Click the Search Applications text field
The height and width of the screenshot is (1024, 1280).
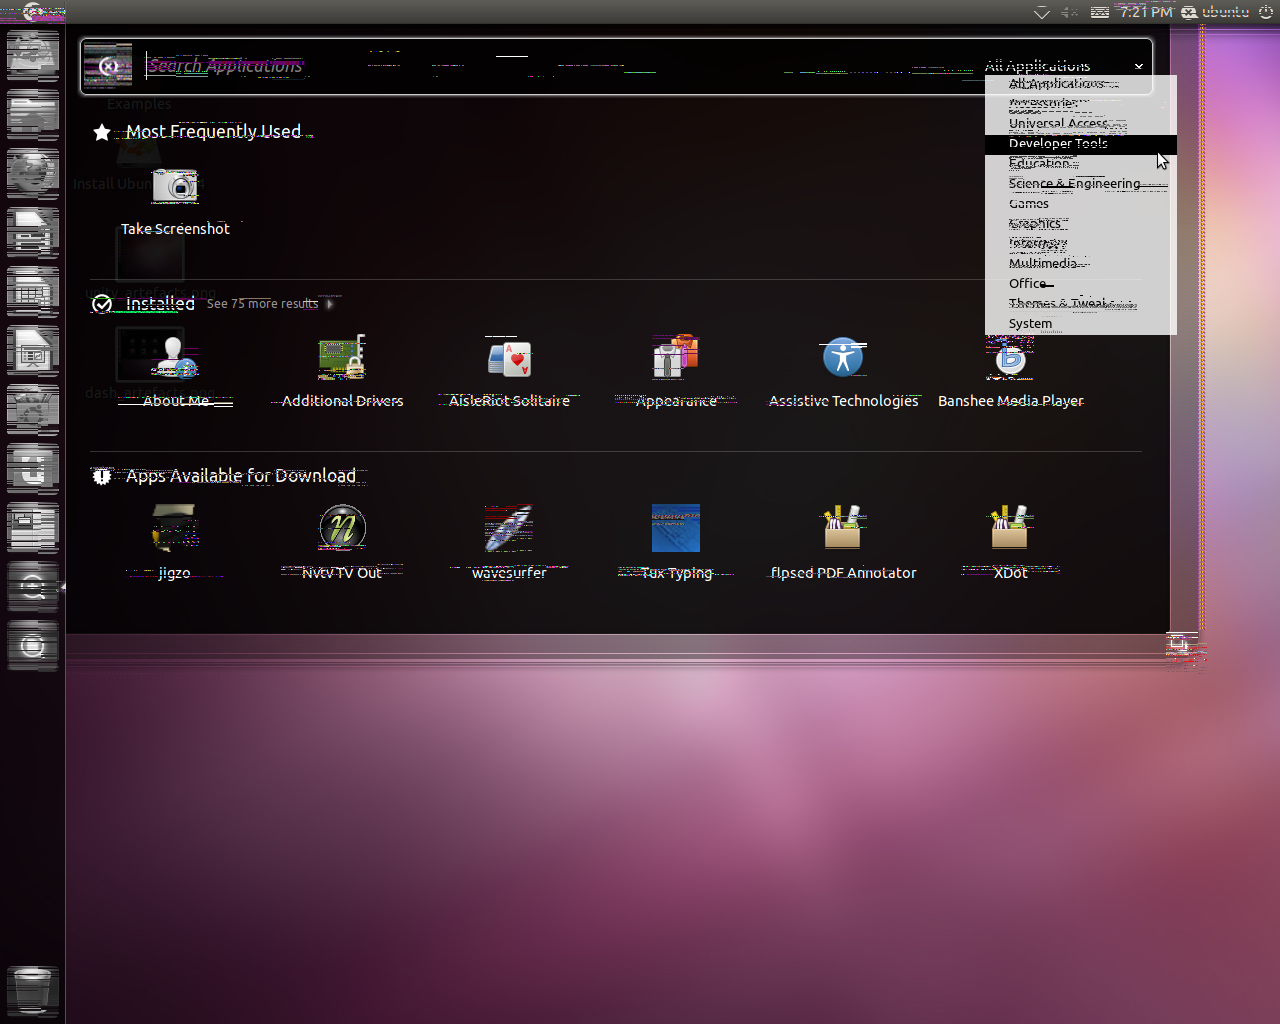pyautogui.click(x=500, y=67)
